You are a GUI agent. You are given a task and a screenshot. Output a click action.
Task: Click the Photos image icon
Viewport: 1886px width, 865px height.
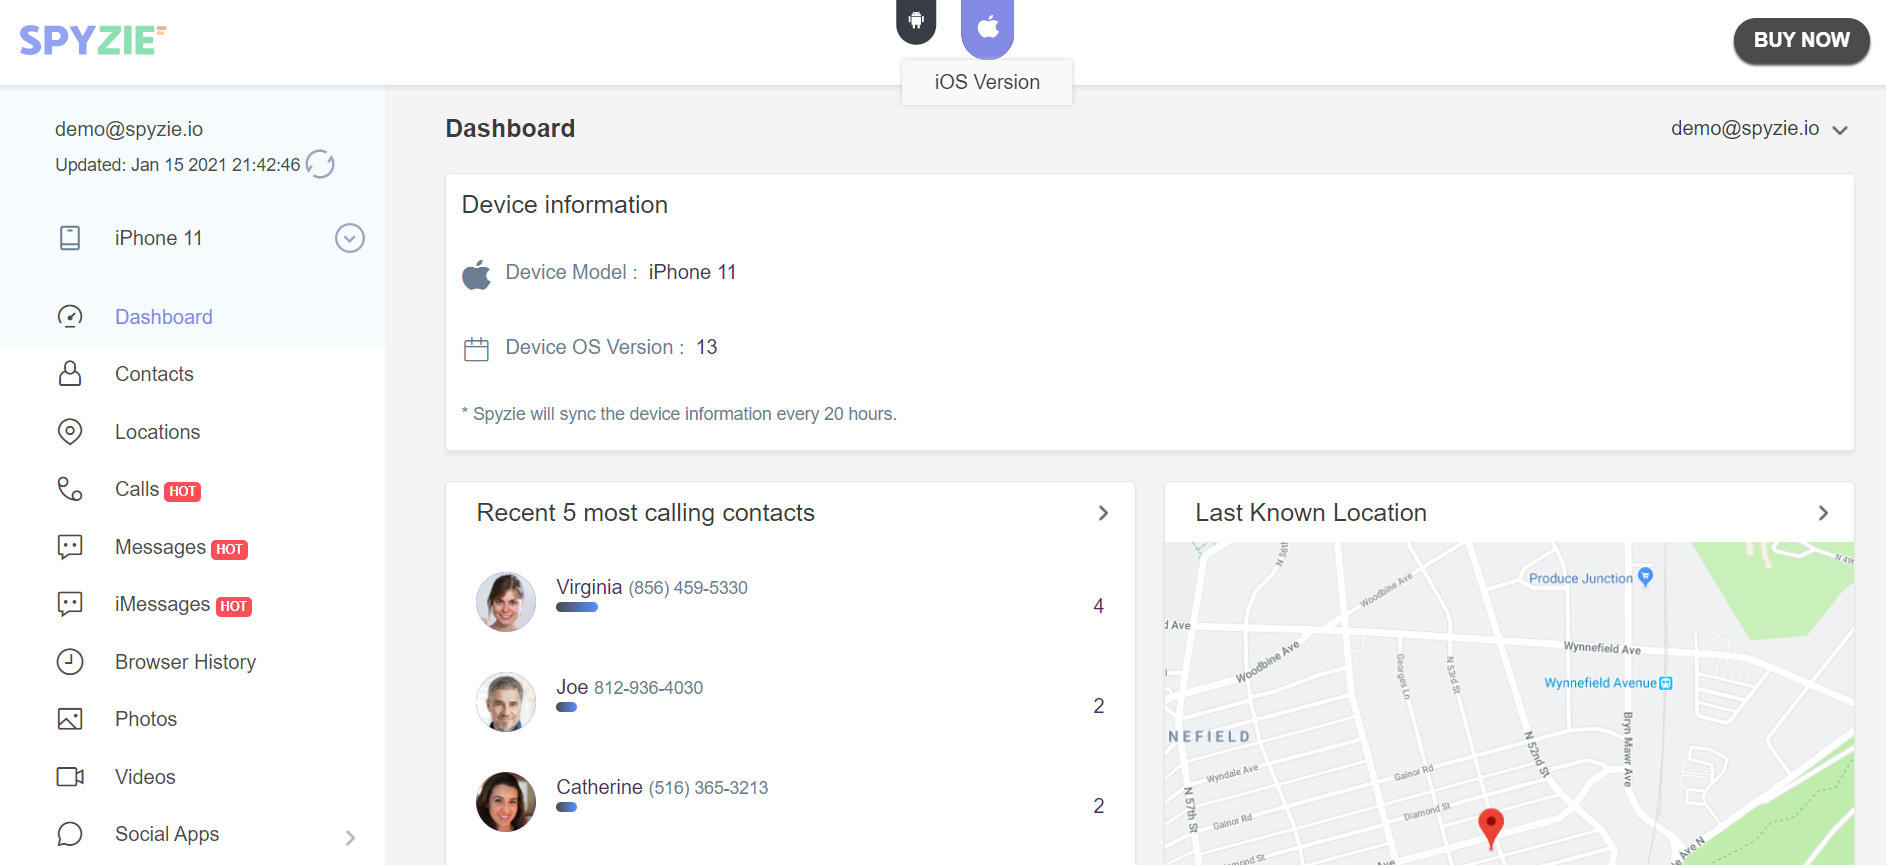pyautogui.click(x=70, y=719)
